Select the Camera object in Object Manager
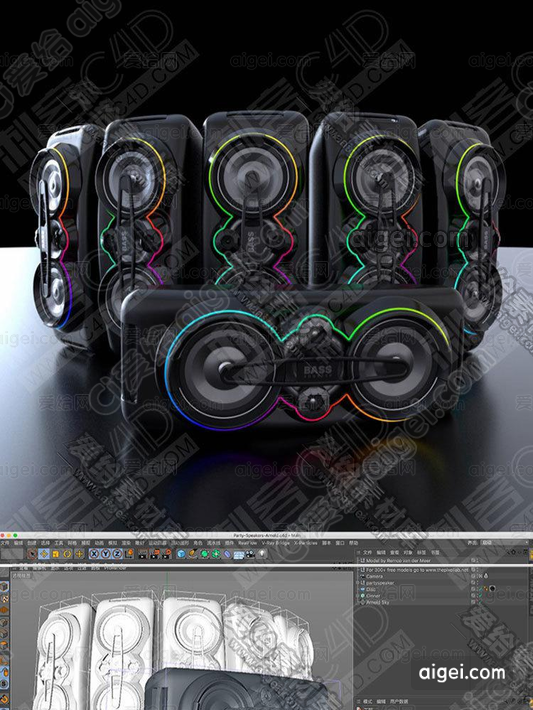533x710 pixels. (x=374, y=576)
